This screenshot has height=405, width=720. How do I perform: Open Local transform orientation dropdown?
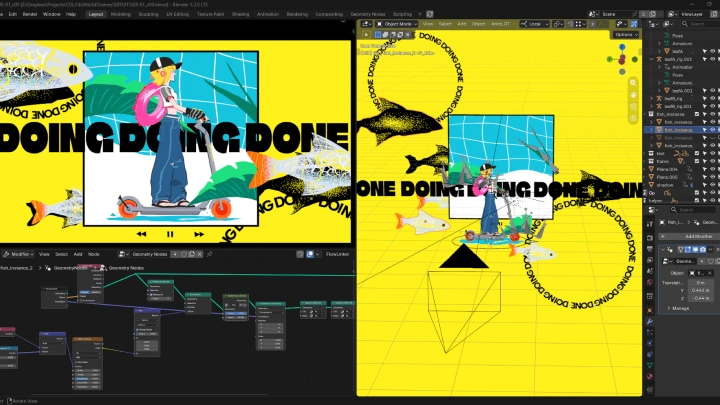534,24
